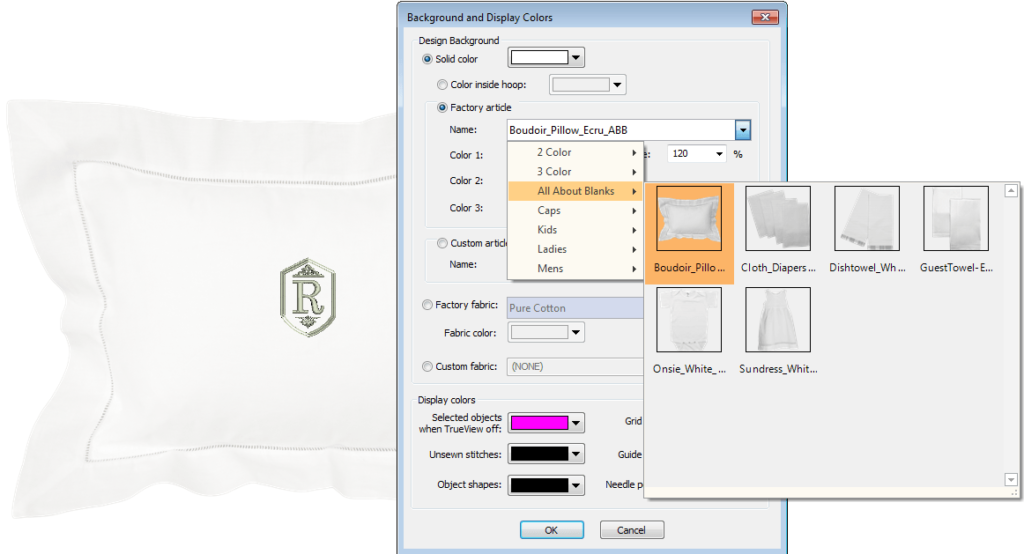This screenshot has height=554, width=1024.
Task: Choose the Factory fabric radio button
Action: pos(428,306)
